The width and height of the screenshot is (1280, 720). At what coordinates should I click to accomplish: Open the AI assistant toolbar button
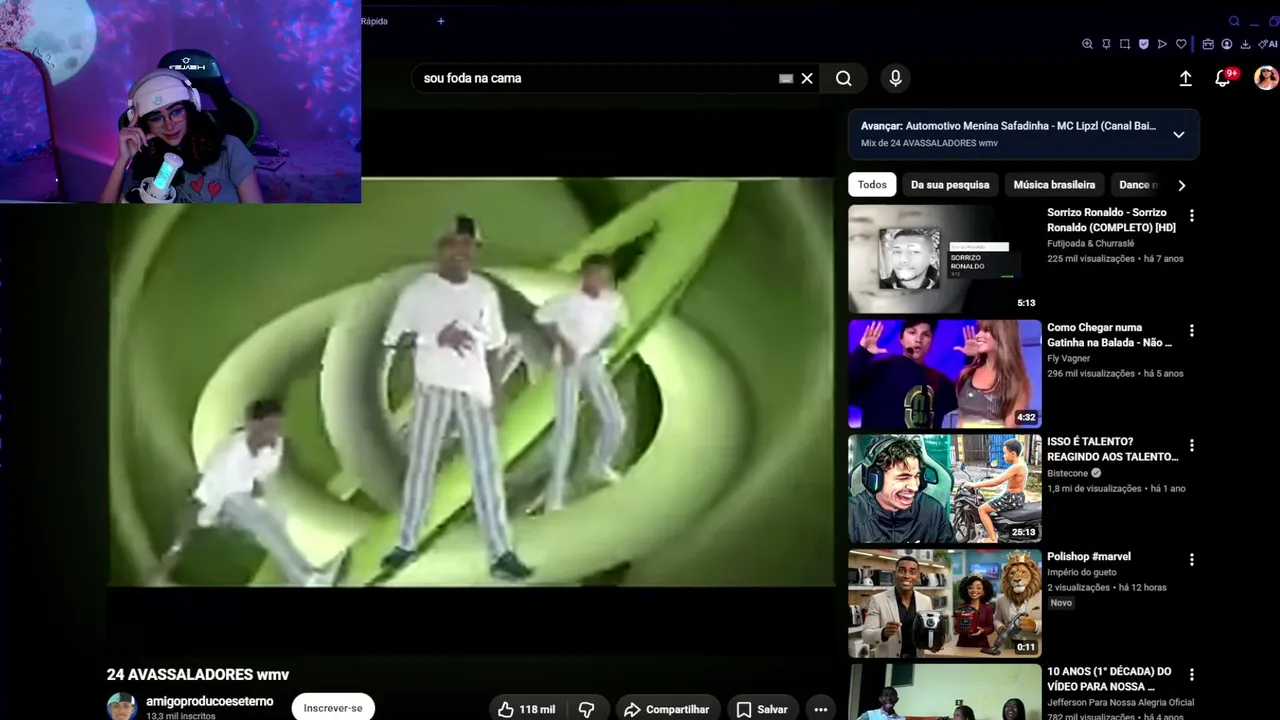pyautogui.click(x=1268, y=44)
